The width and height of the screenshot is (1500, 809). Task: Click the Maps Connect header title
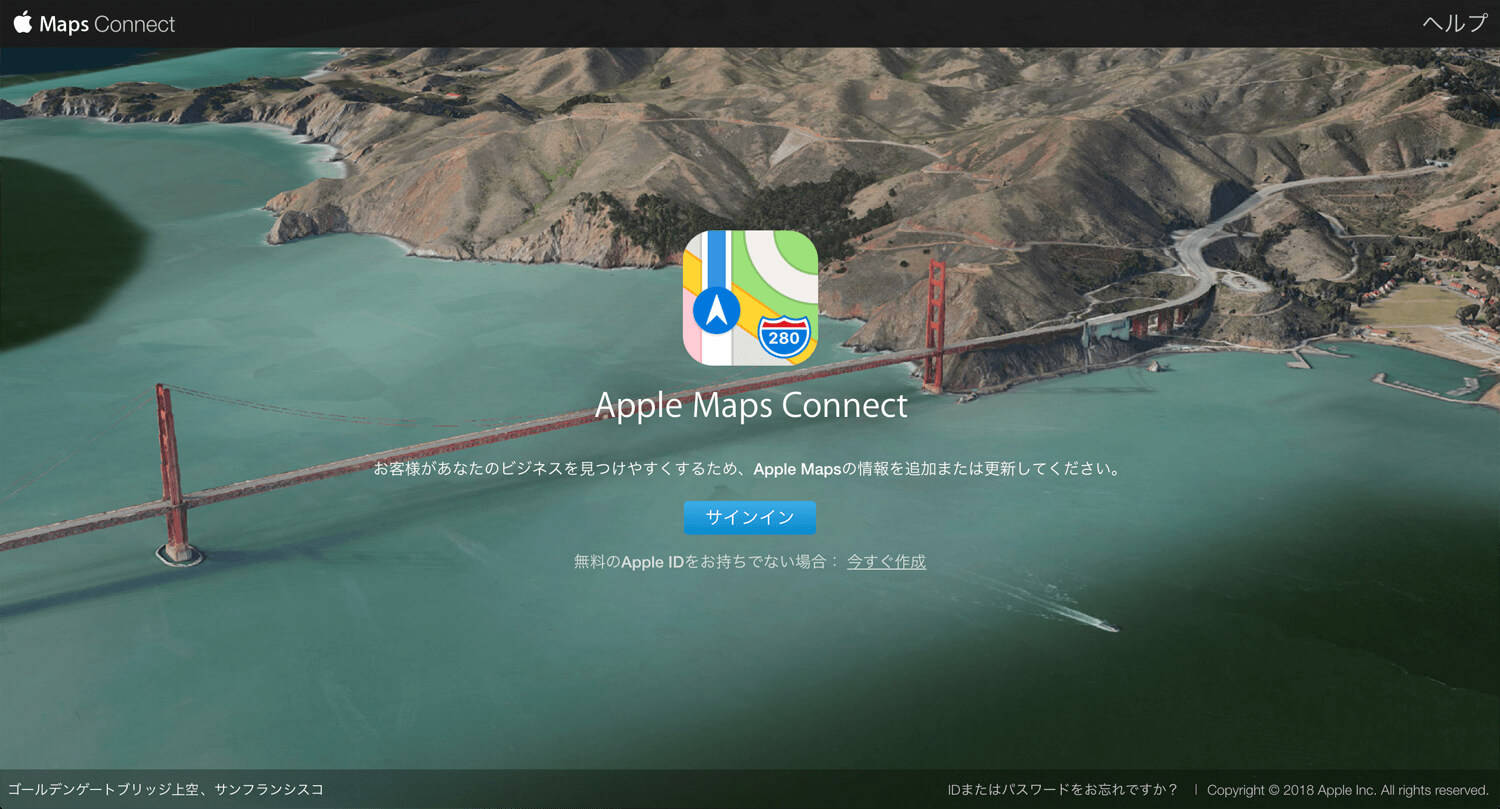[107, 24]
